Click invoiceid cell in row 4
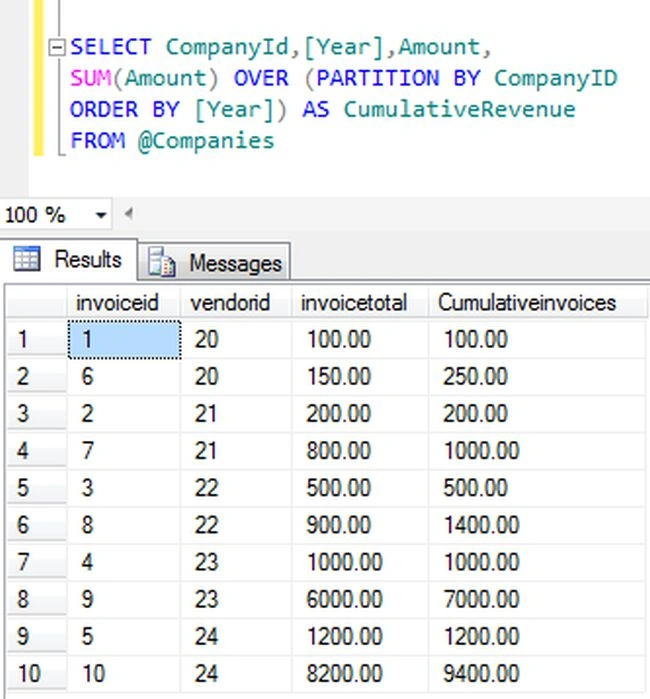Image resolution: width=650 pixels, height=699 pixels. [x=124, y=451]
